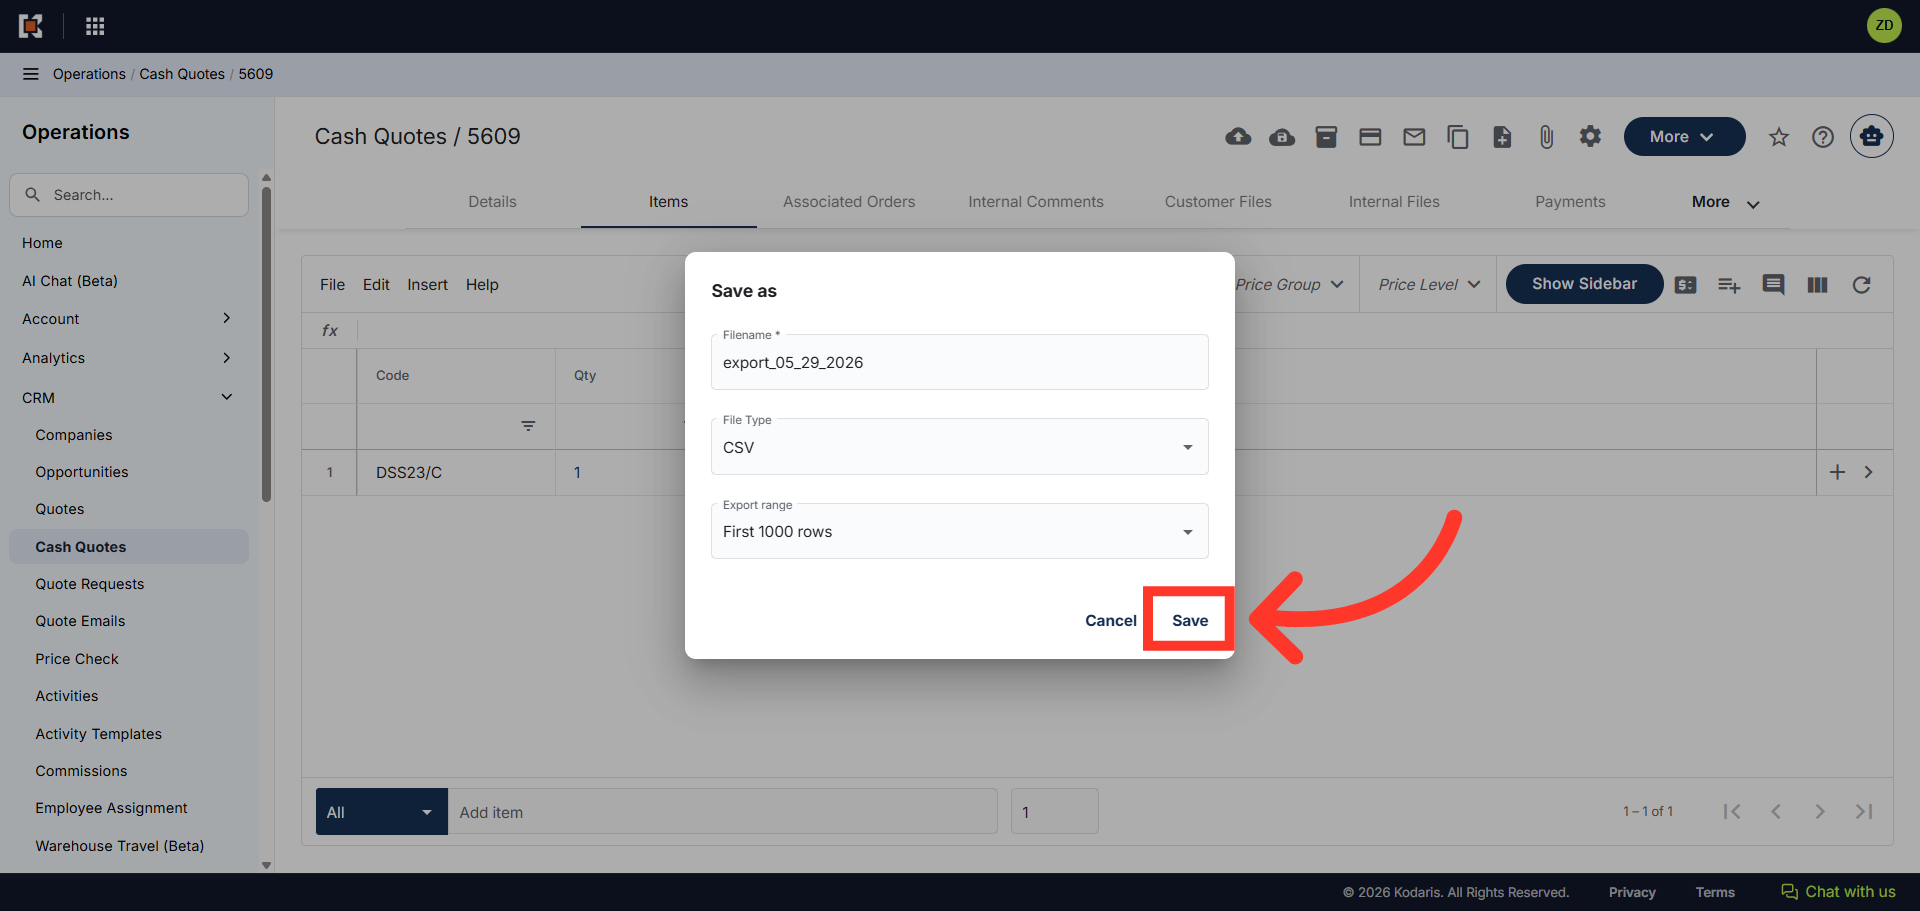1920x911 pixels.
Task: Click the add row icon in the grid toolbar
Action: [1729, 285]
